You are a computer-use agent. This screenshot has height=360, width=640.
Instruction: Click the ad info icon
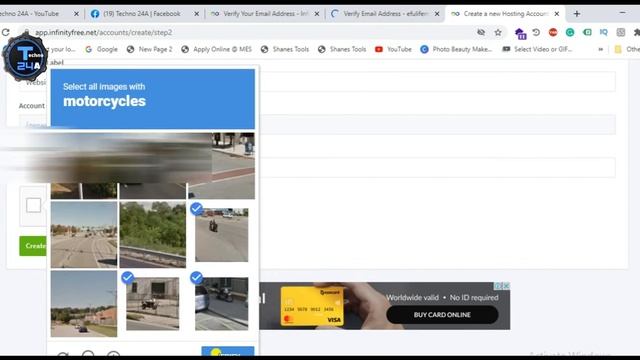pos(498,286)
